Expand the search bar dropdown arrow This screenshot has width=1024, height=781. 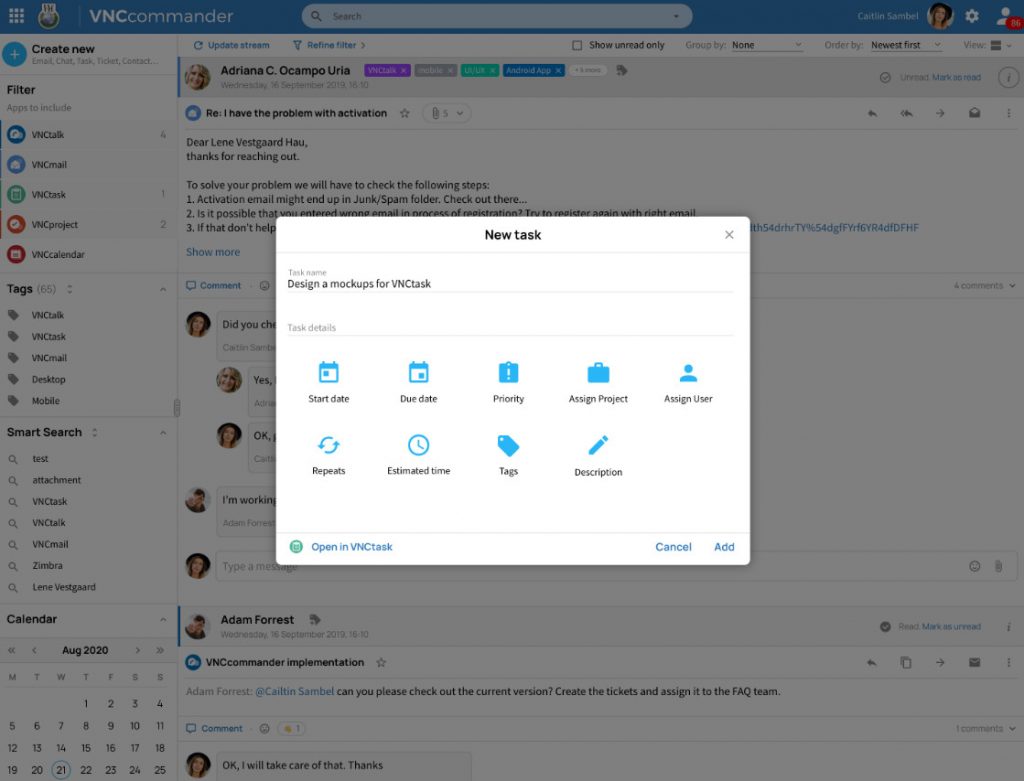(x=676, y=16)
